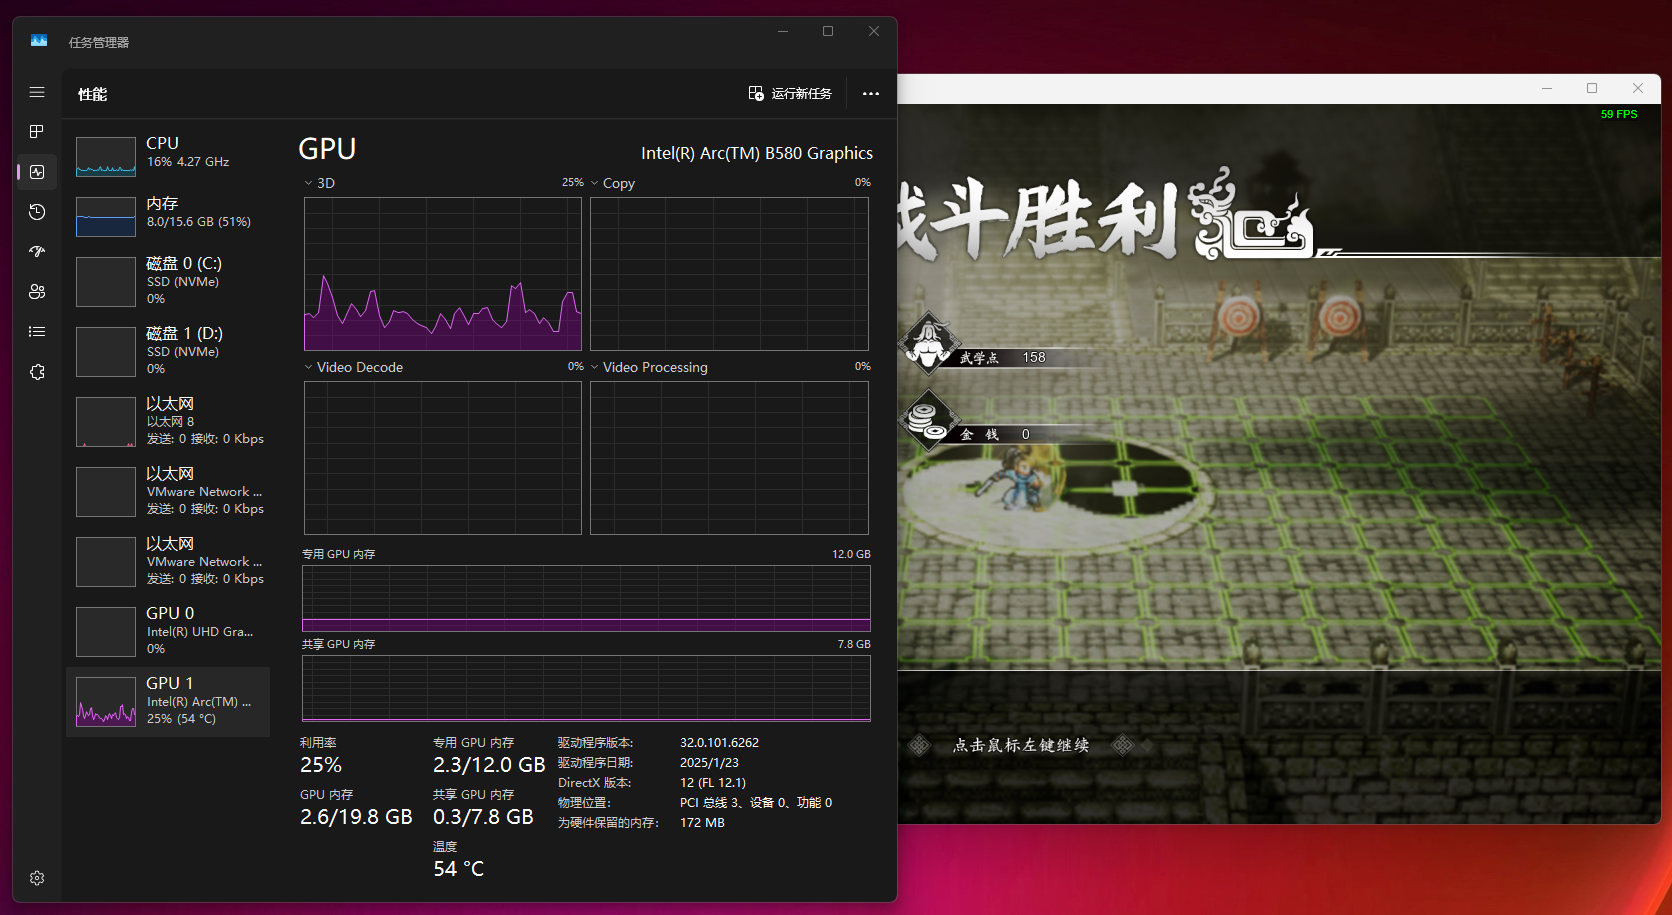Click the Task Manager app icon in title bar
This screenshot has width=1672, height=915.
click(39, 41)
